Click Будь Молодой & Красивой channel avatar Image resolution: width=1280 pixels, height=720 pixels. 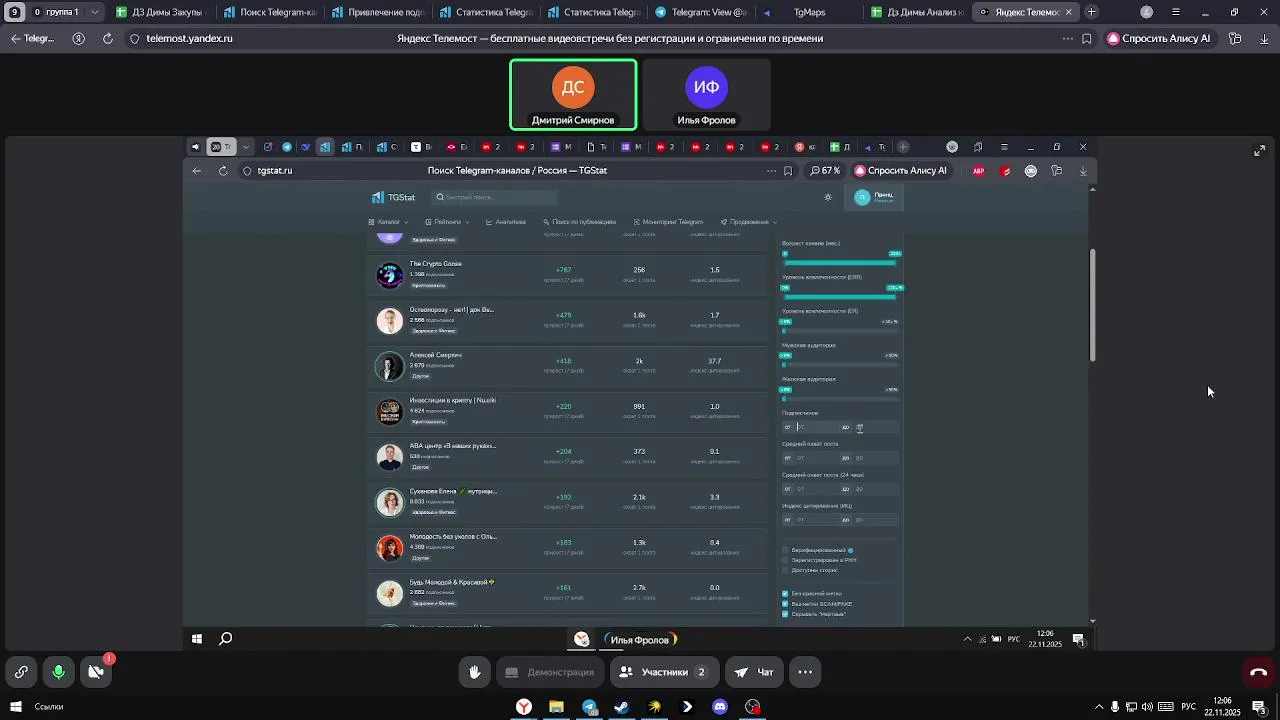point(389,593)
